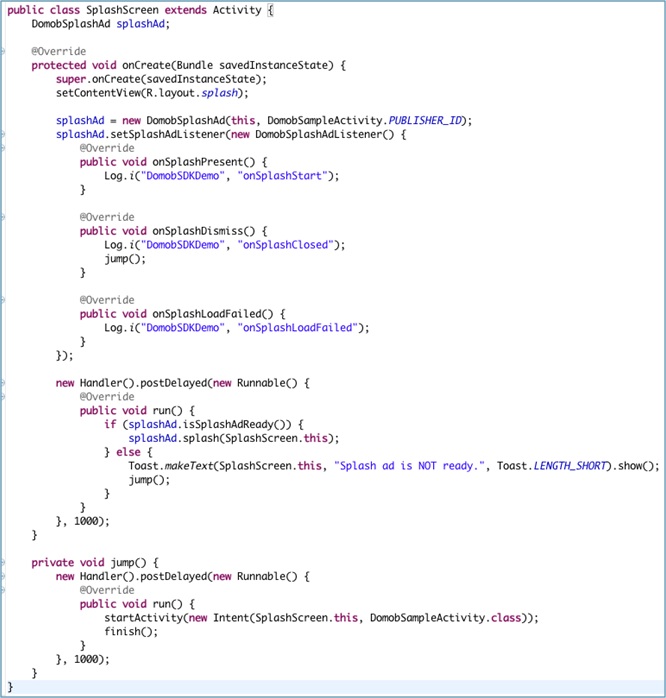666x698 pixels.
Task: Click the 'private' keyword
Action: [53, 563]
